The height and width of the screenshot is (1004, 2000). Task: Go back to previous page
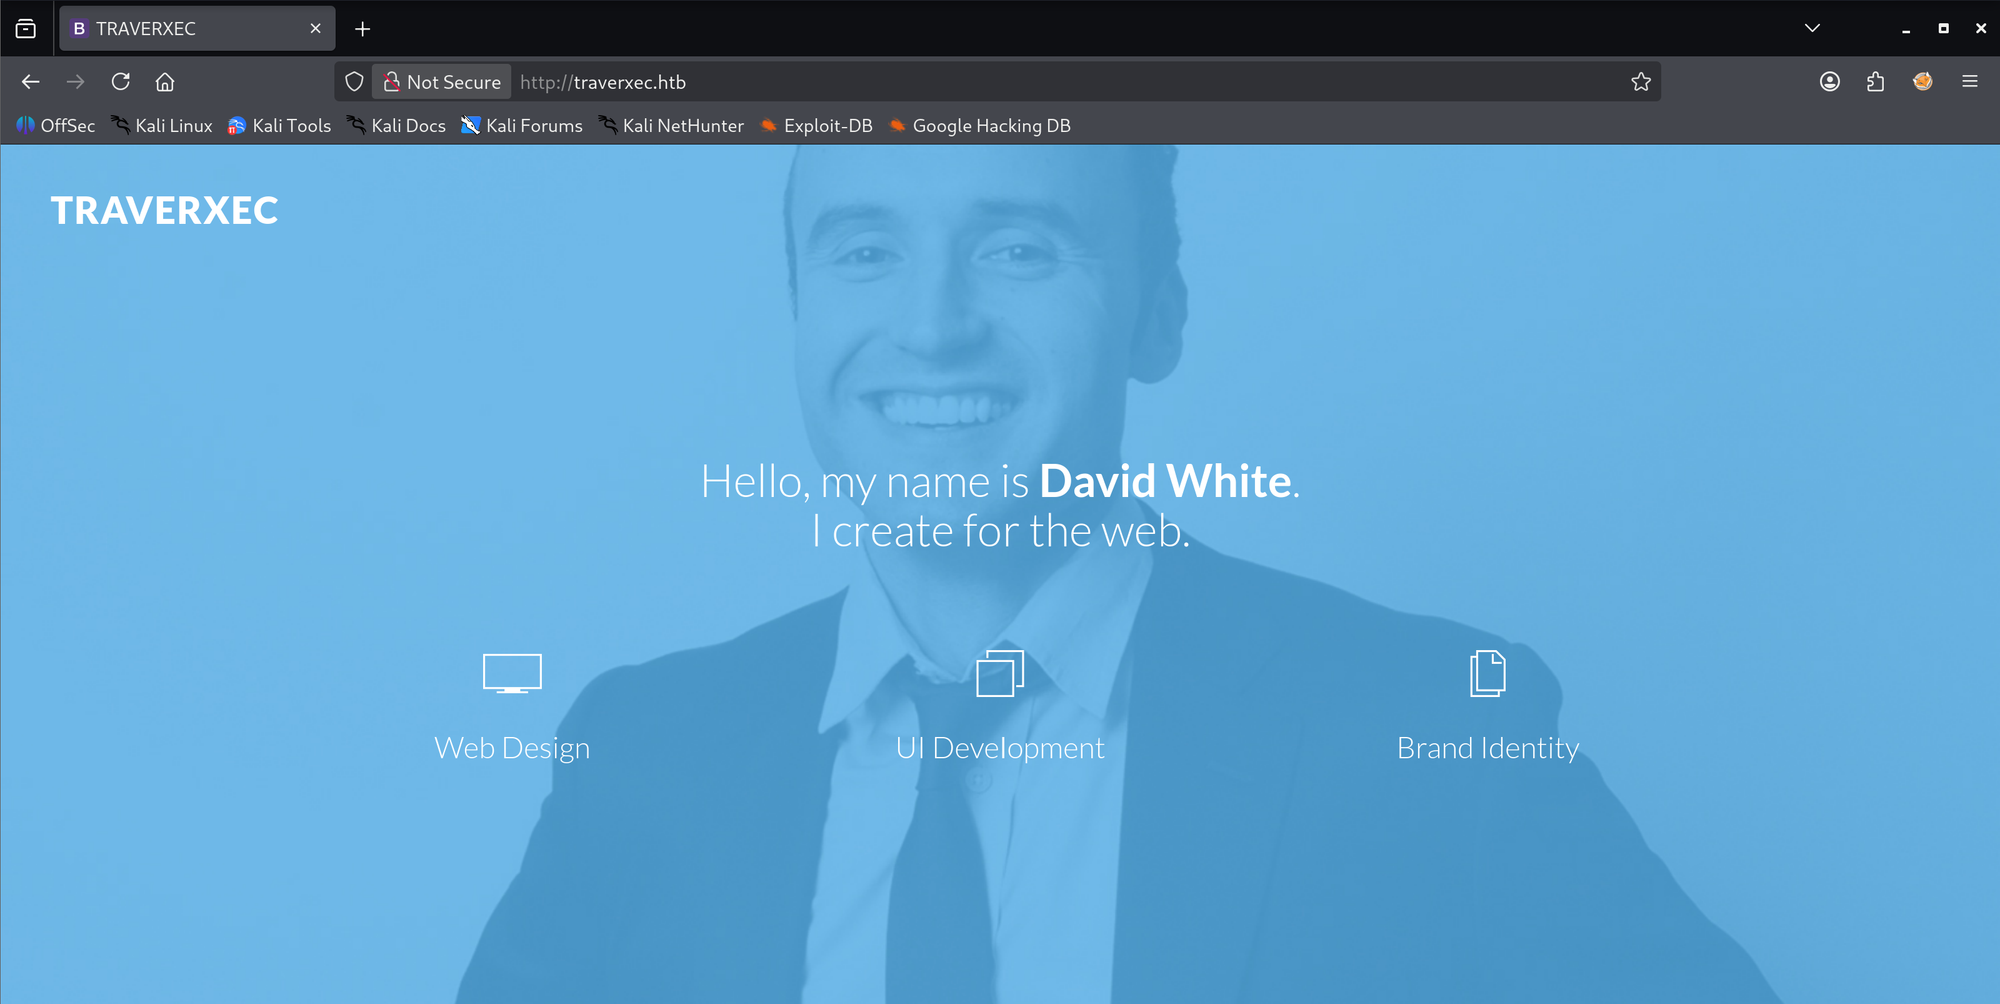point(31,82)
